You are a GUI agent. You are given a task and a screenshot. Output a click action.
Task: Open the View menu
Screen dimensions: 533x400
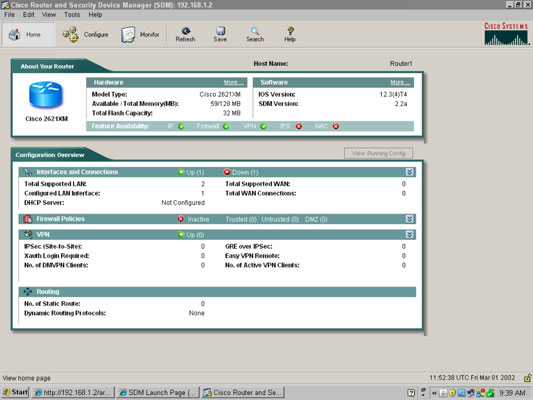49,15
